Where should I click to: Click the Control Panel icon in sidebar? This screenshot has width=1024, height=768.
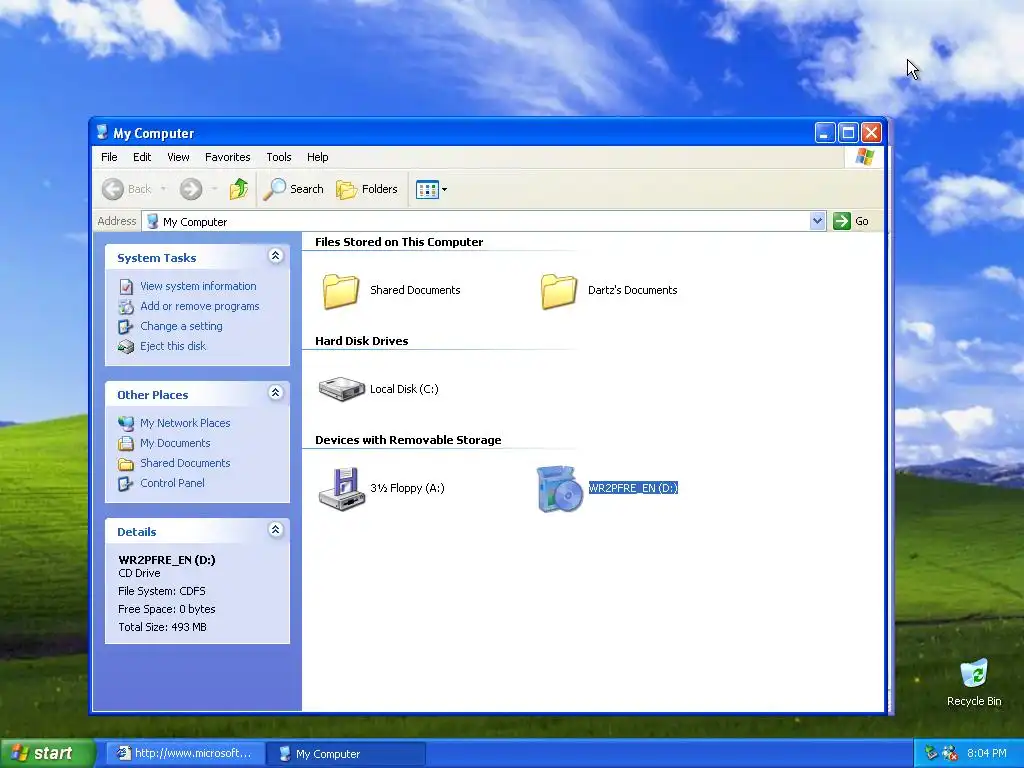[x=126, y=483]
